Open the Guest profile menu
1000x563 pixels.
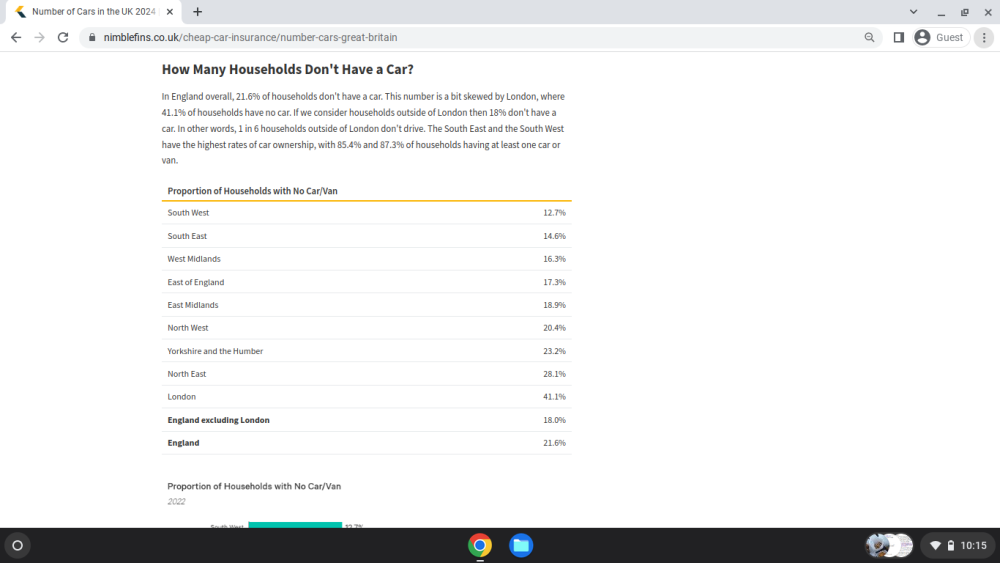click(x=941, y=38)
